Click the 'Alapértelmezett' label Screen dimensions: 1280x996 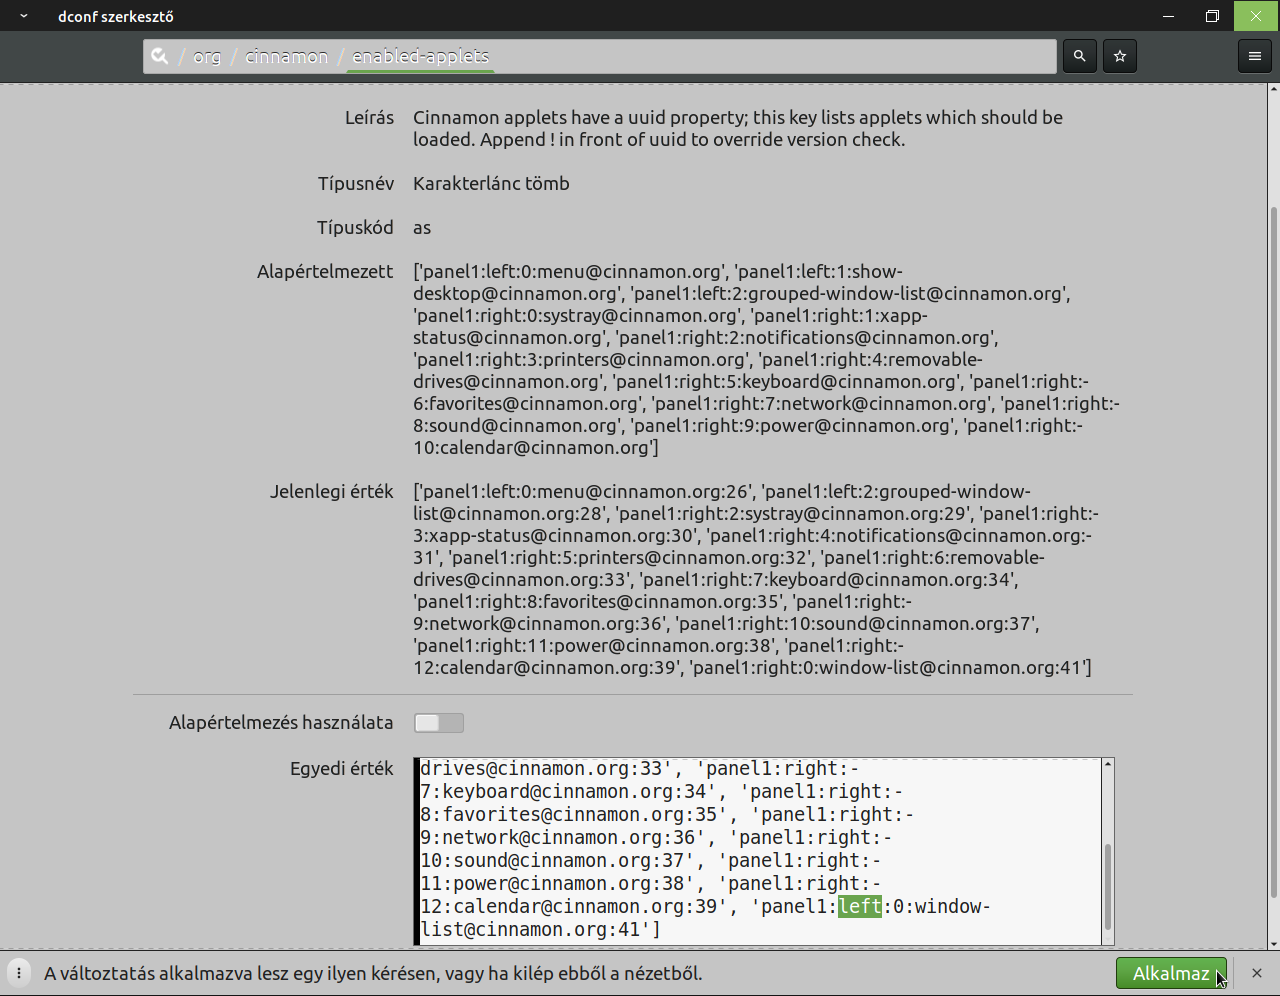tap(325, 272)
